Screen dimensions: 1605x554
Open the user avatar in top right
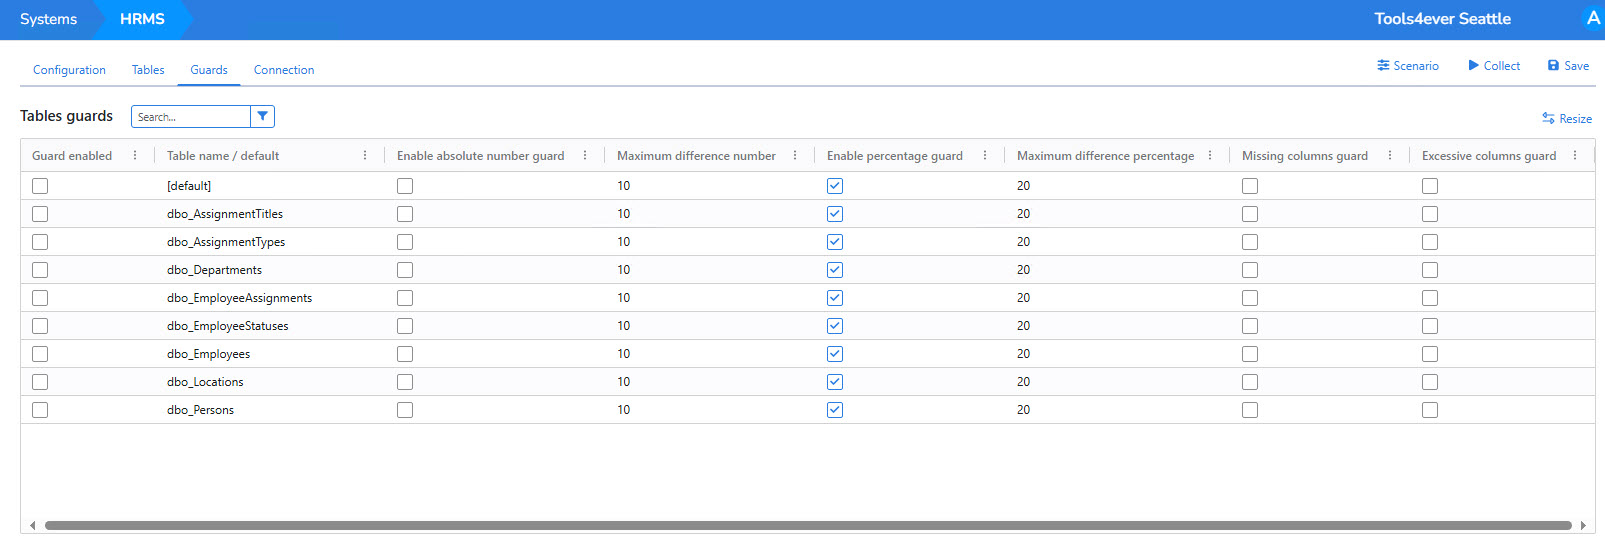(1593, 18)
